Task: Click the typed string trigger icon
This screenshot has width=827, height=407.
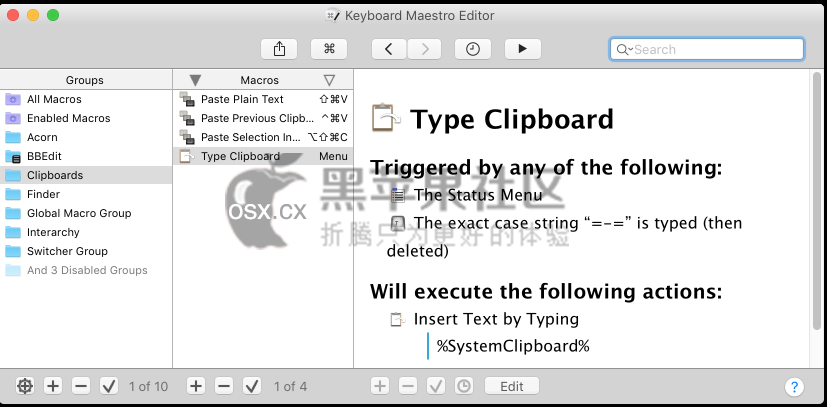Action: pos(398,223)
